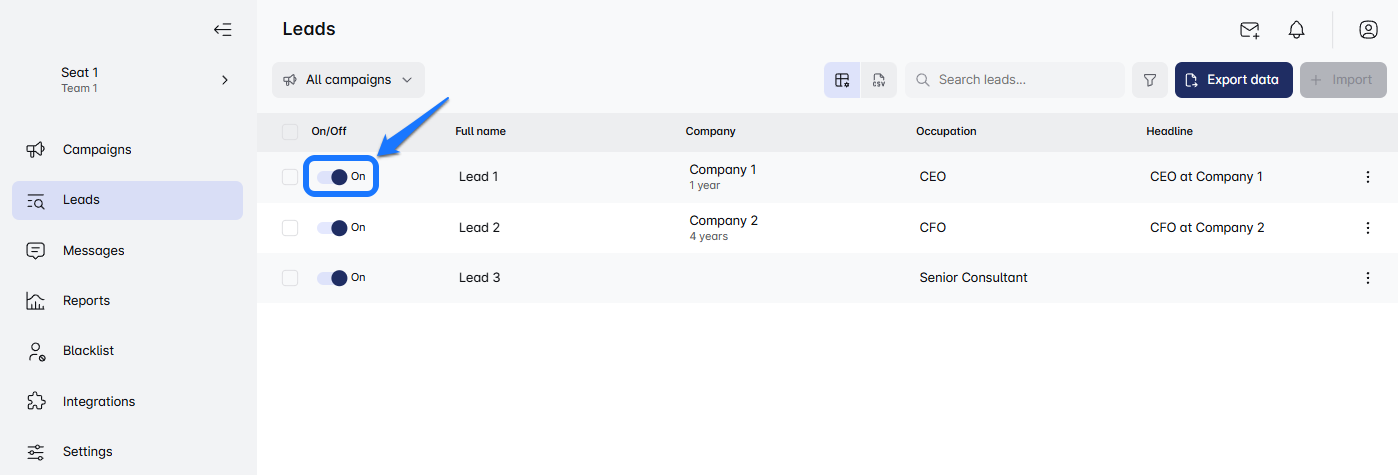Toggle off the Lead 1 switch
The width and height of the screenshot is (1398, 475).
click(332, 177)
